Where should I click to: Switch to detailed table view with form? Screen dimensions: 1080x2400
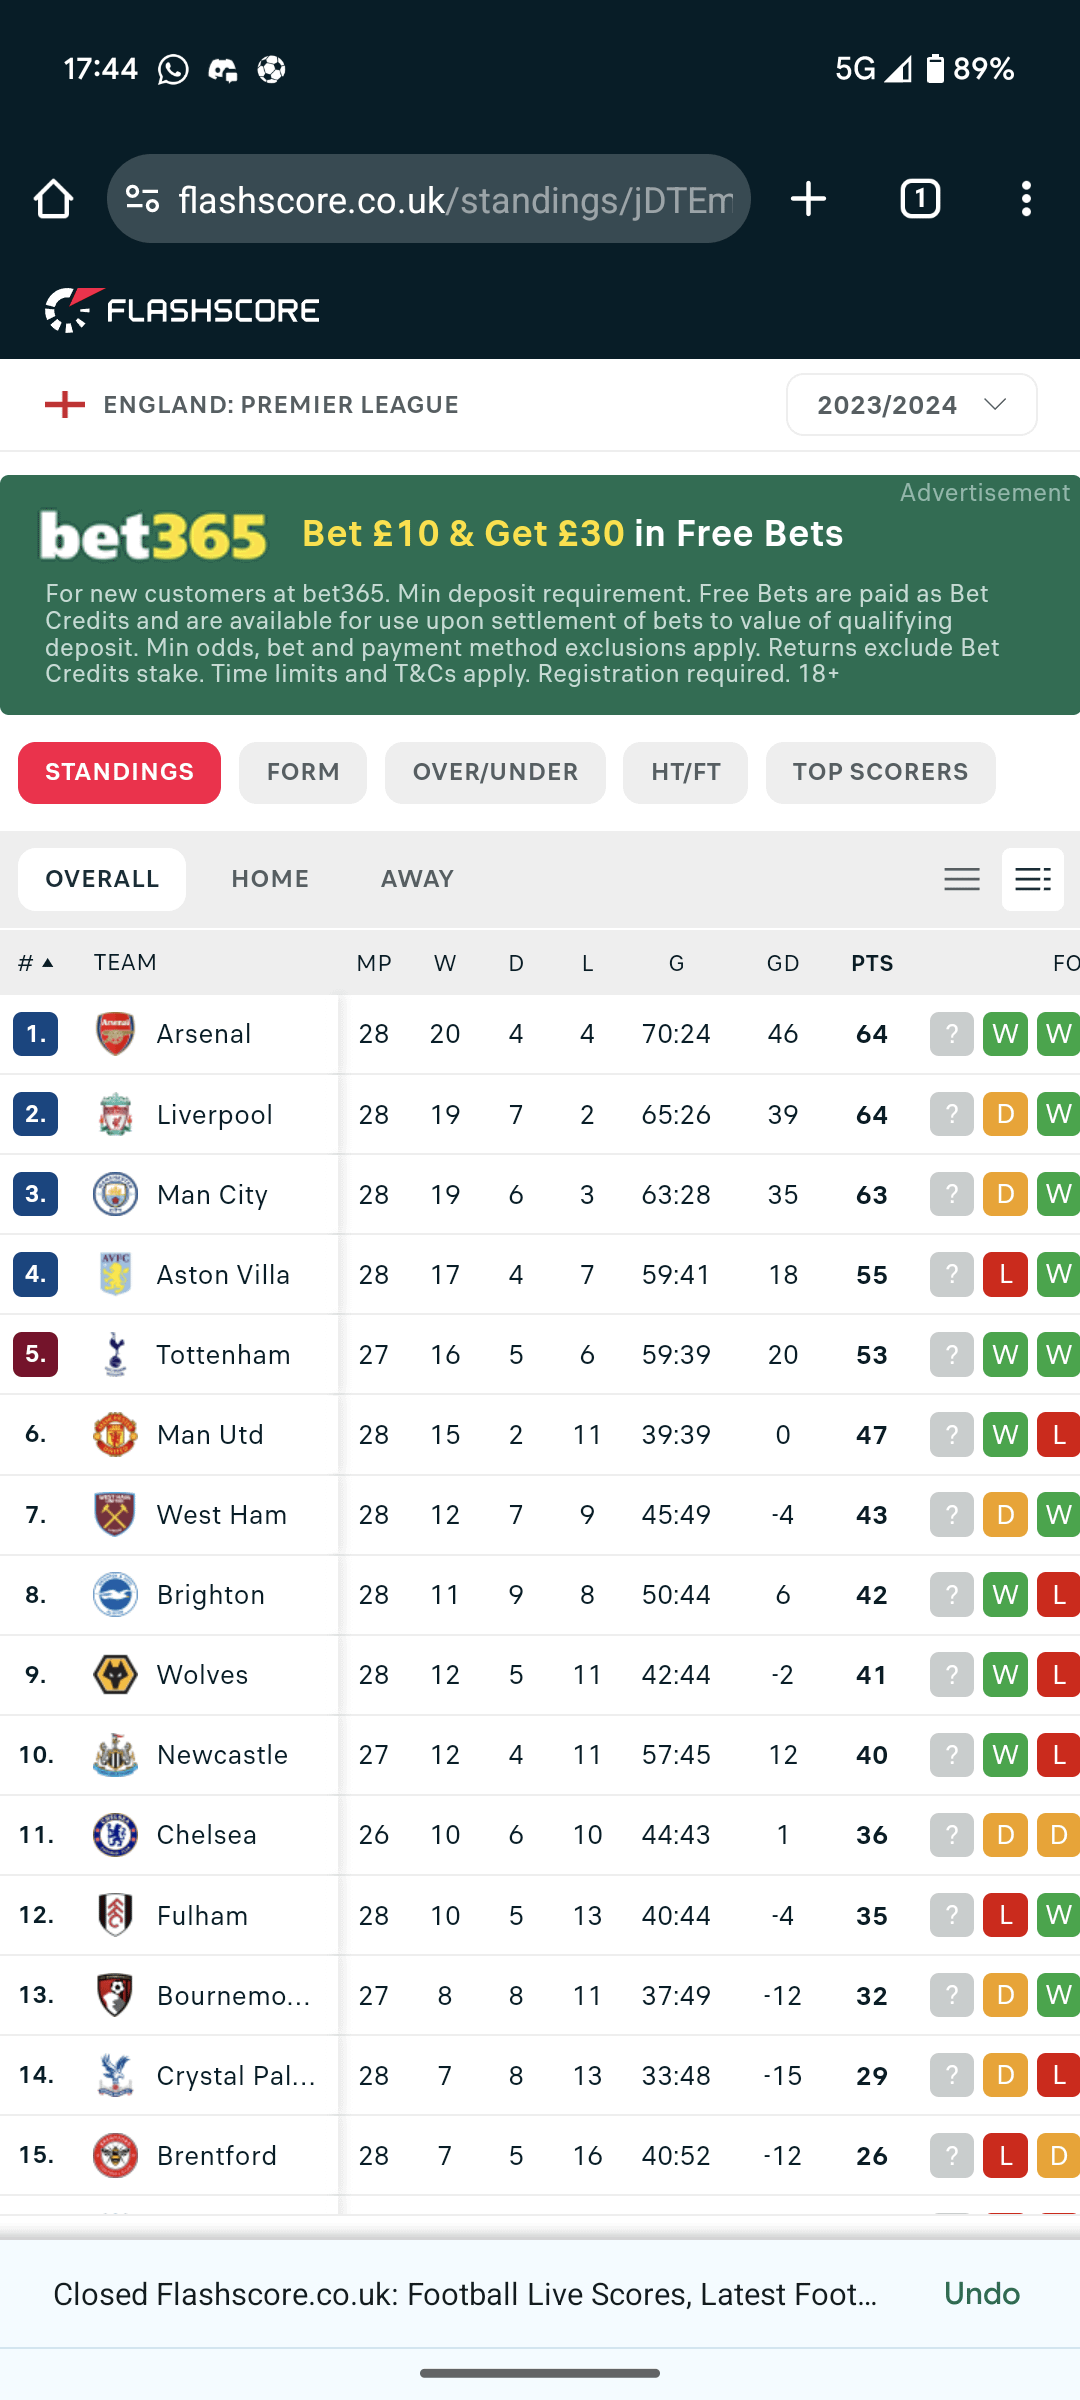[x=1032, y=880]
